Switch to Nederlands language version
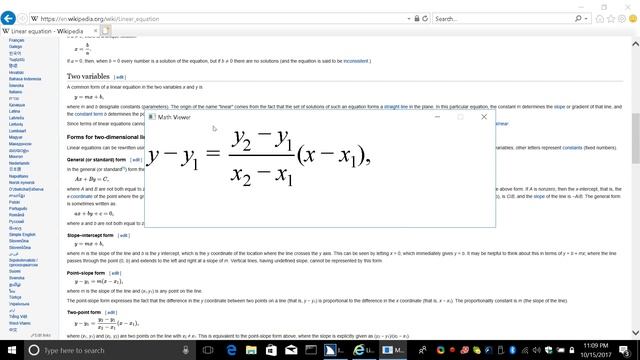Image resolution: width=640 pixels, height=360 pixels. 19,163
